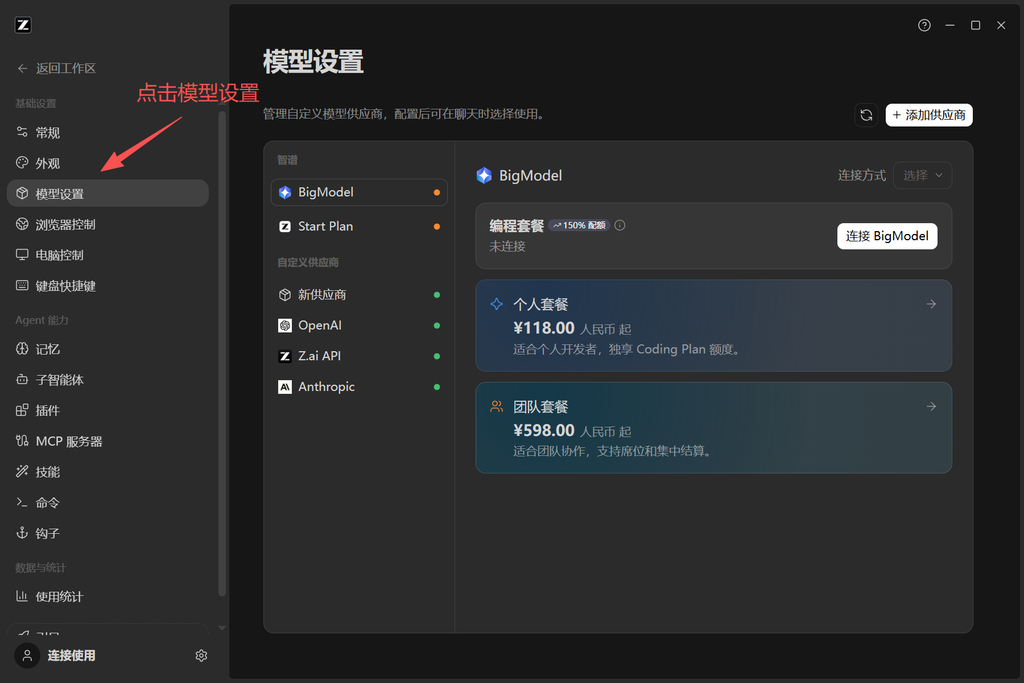Open 外观 appearance settings
This screenshot has height=683, width=1024.
tap(108, 163)
